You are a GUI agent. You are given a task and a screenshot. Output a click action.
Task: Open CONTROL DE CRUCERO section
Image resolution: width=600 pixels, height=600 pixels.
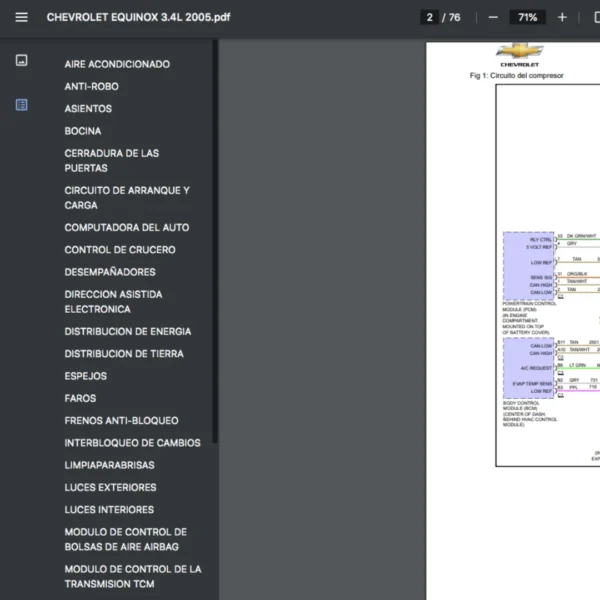pyautogui.click(x=119, y=250)
